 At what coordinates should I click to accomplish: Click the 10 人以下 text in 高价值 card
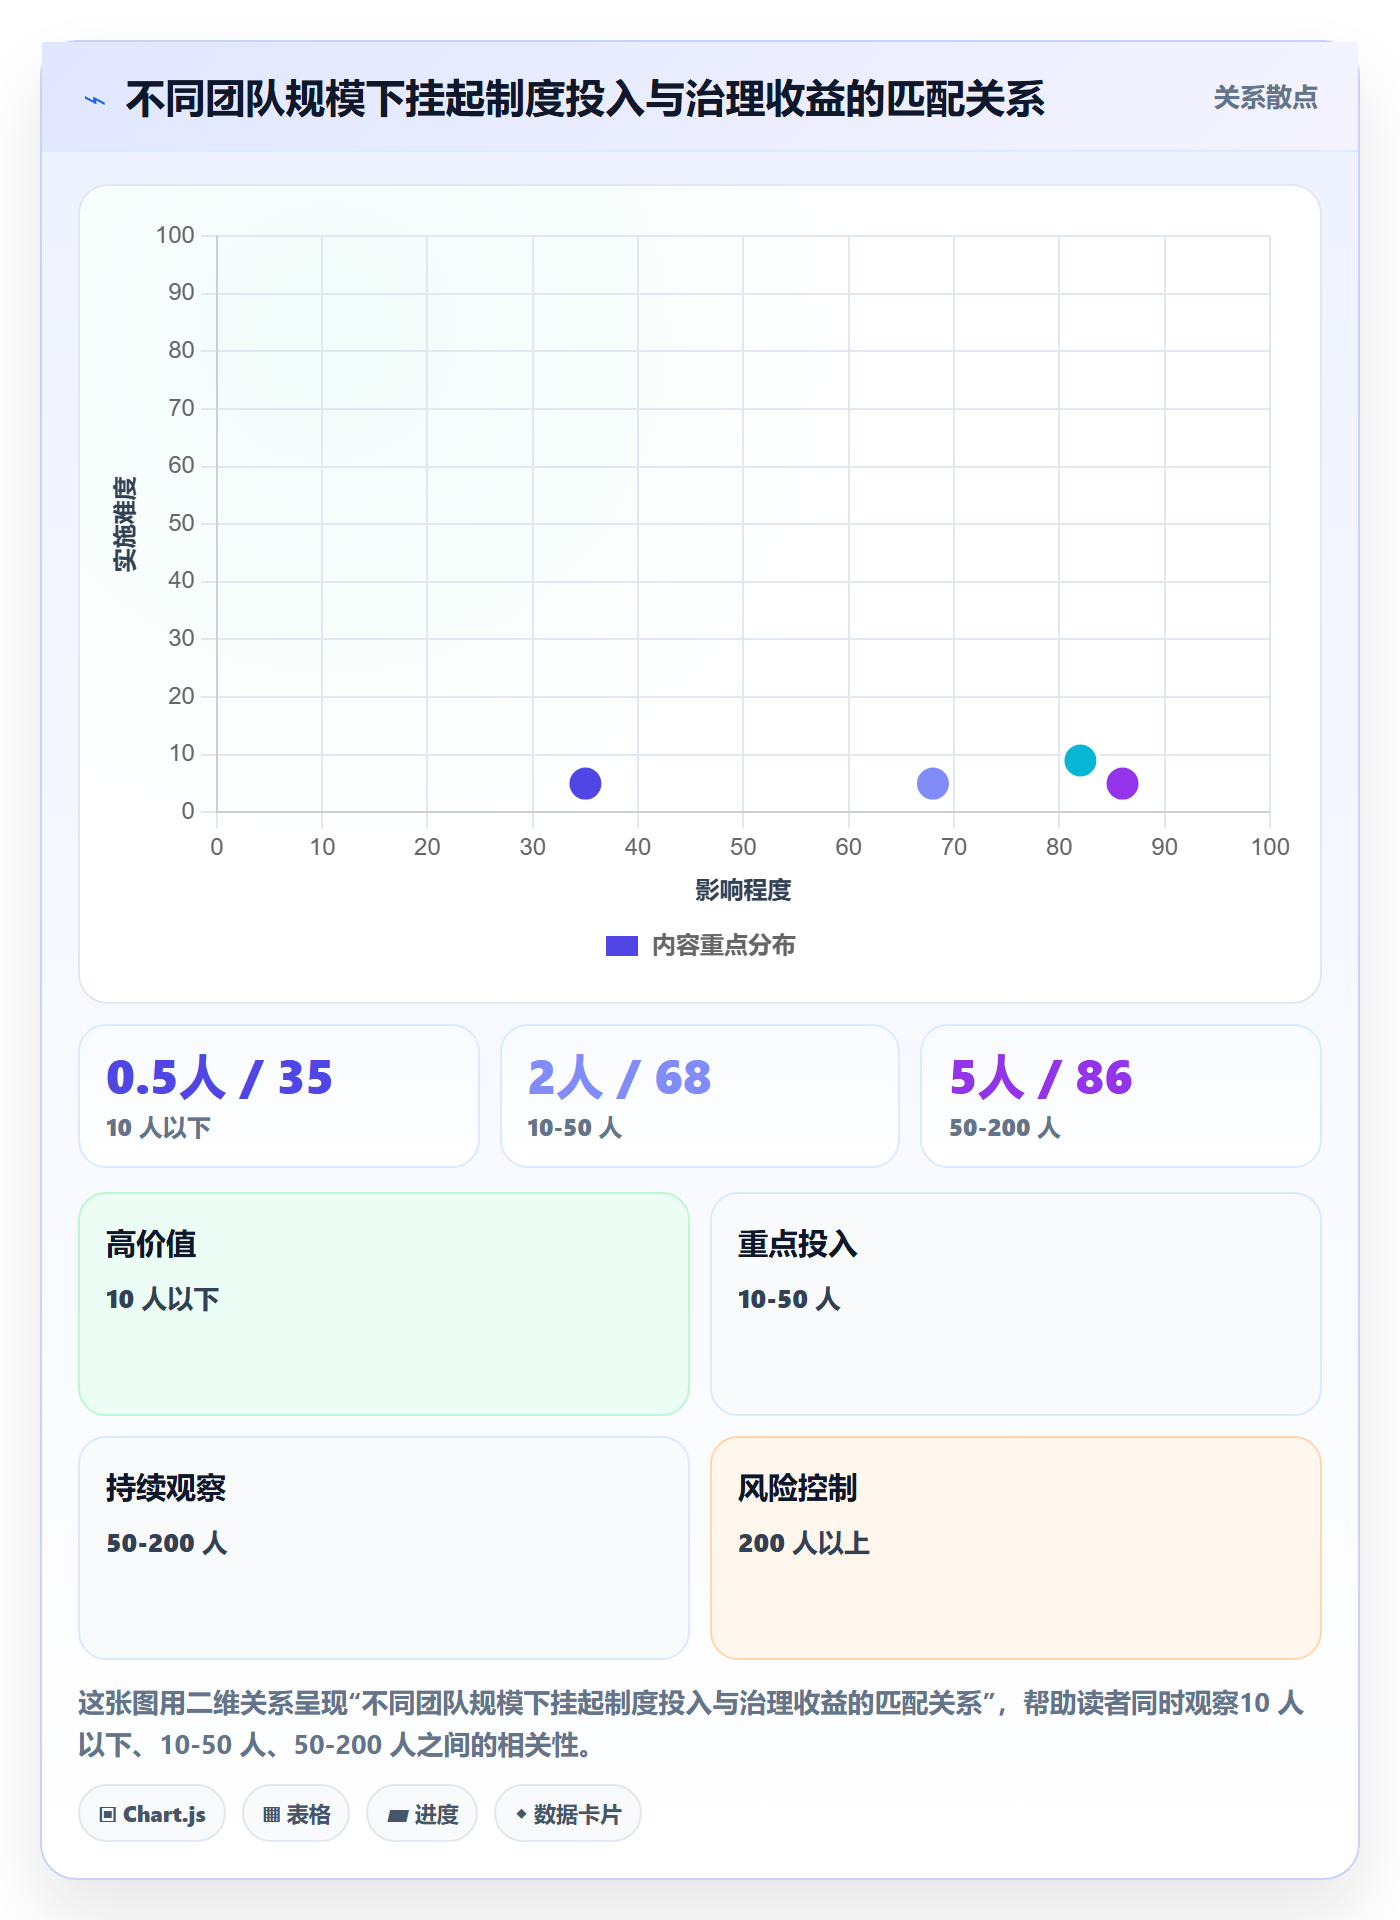click(163, 1299)
